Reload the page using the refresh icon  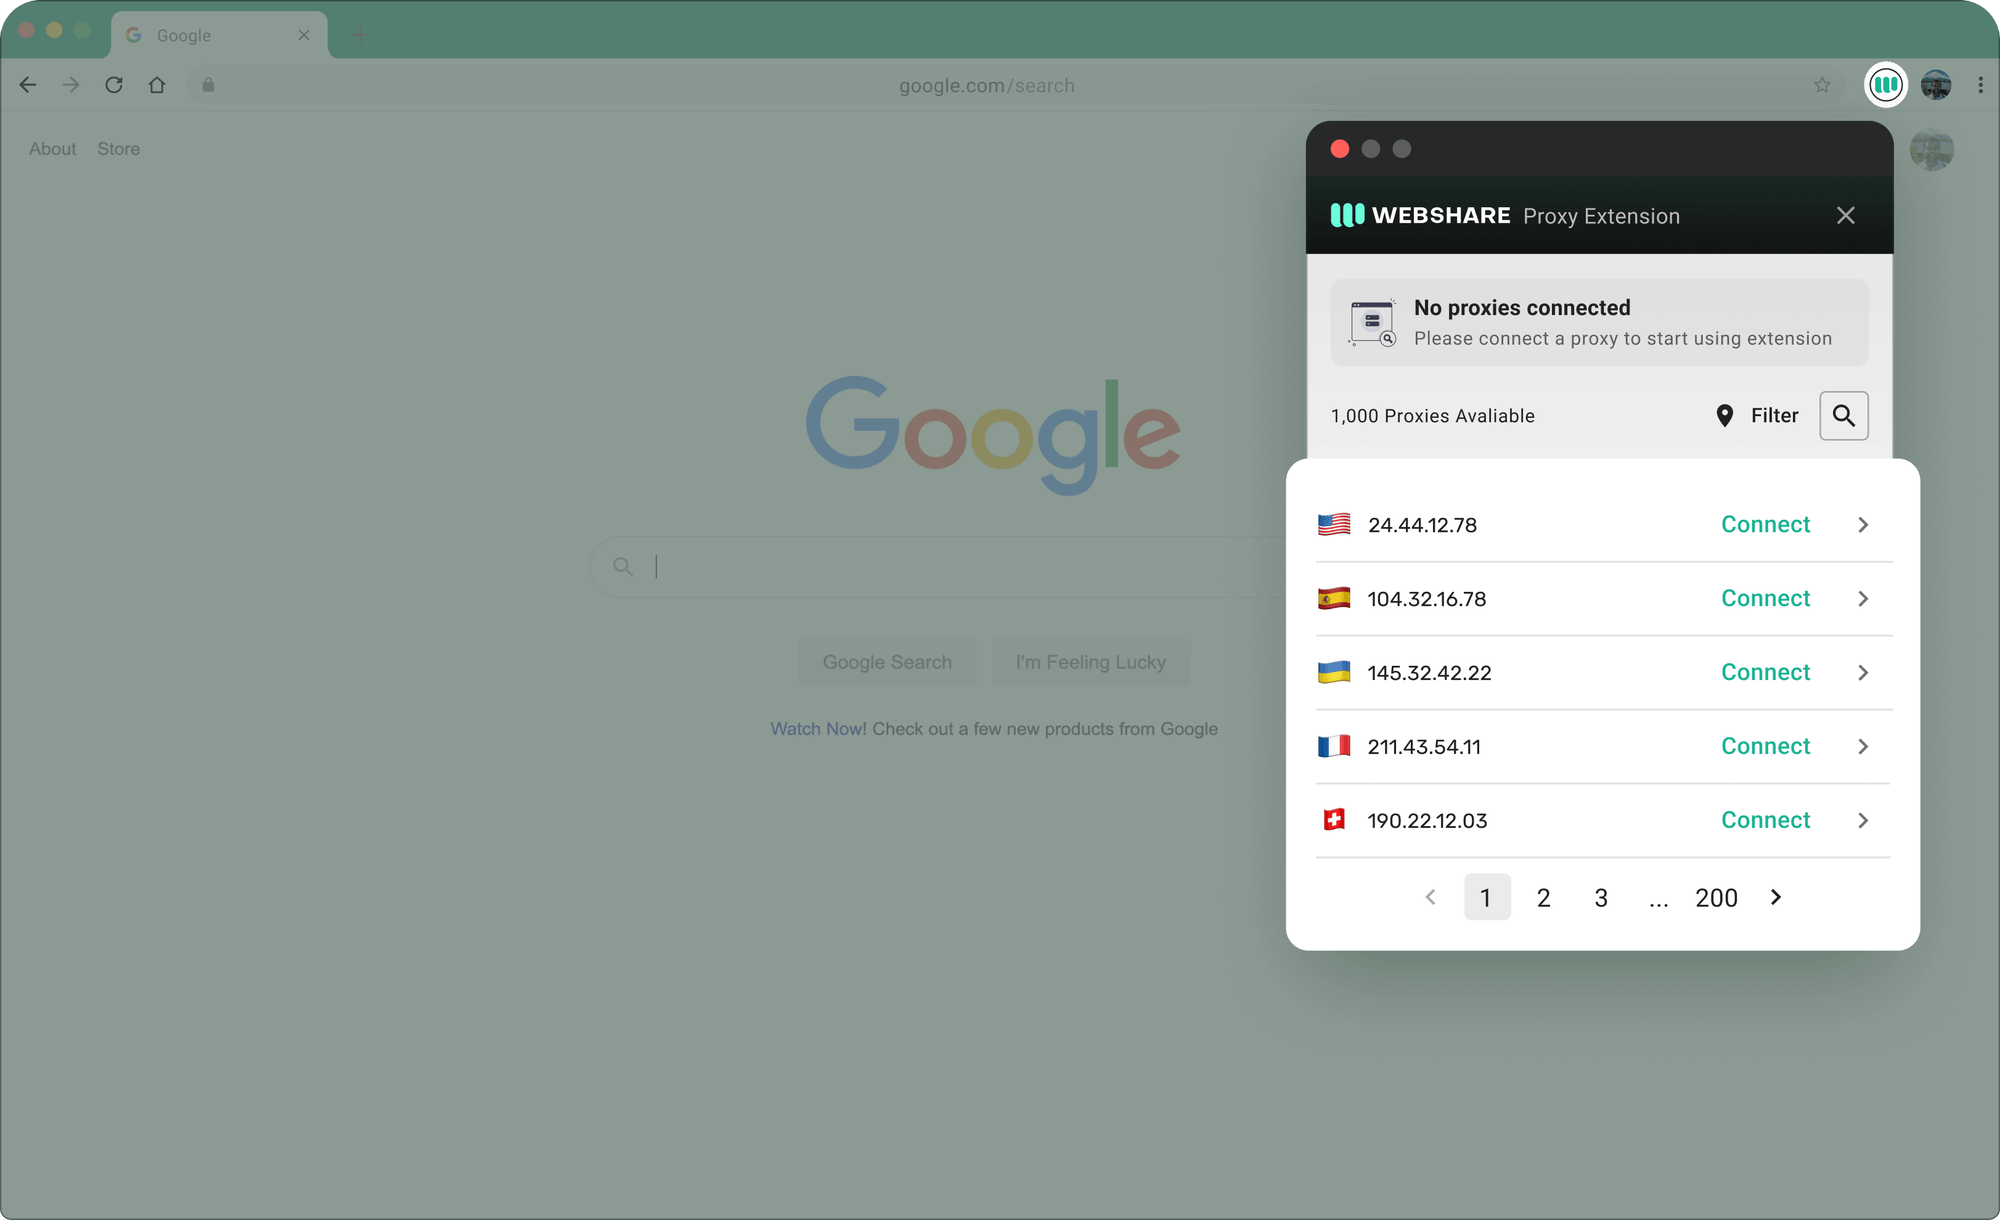click(x=113, y=85)
